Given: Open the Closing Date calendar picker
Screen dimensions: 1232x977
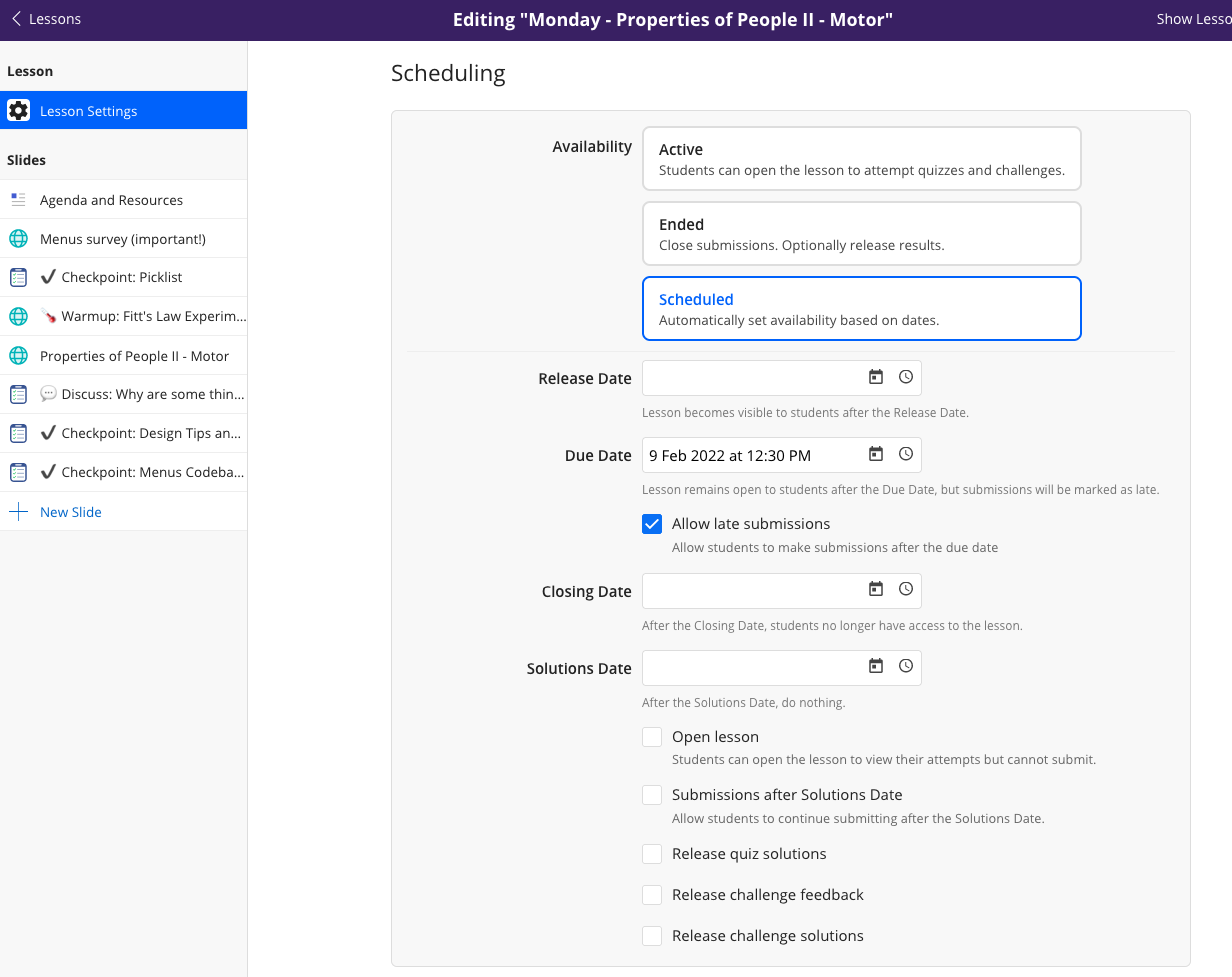Looking at the screenshot, I should click(876, 590).
